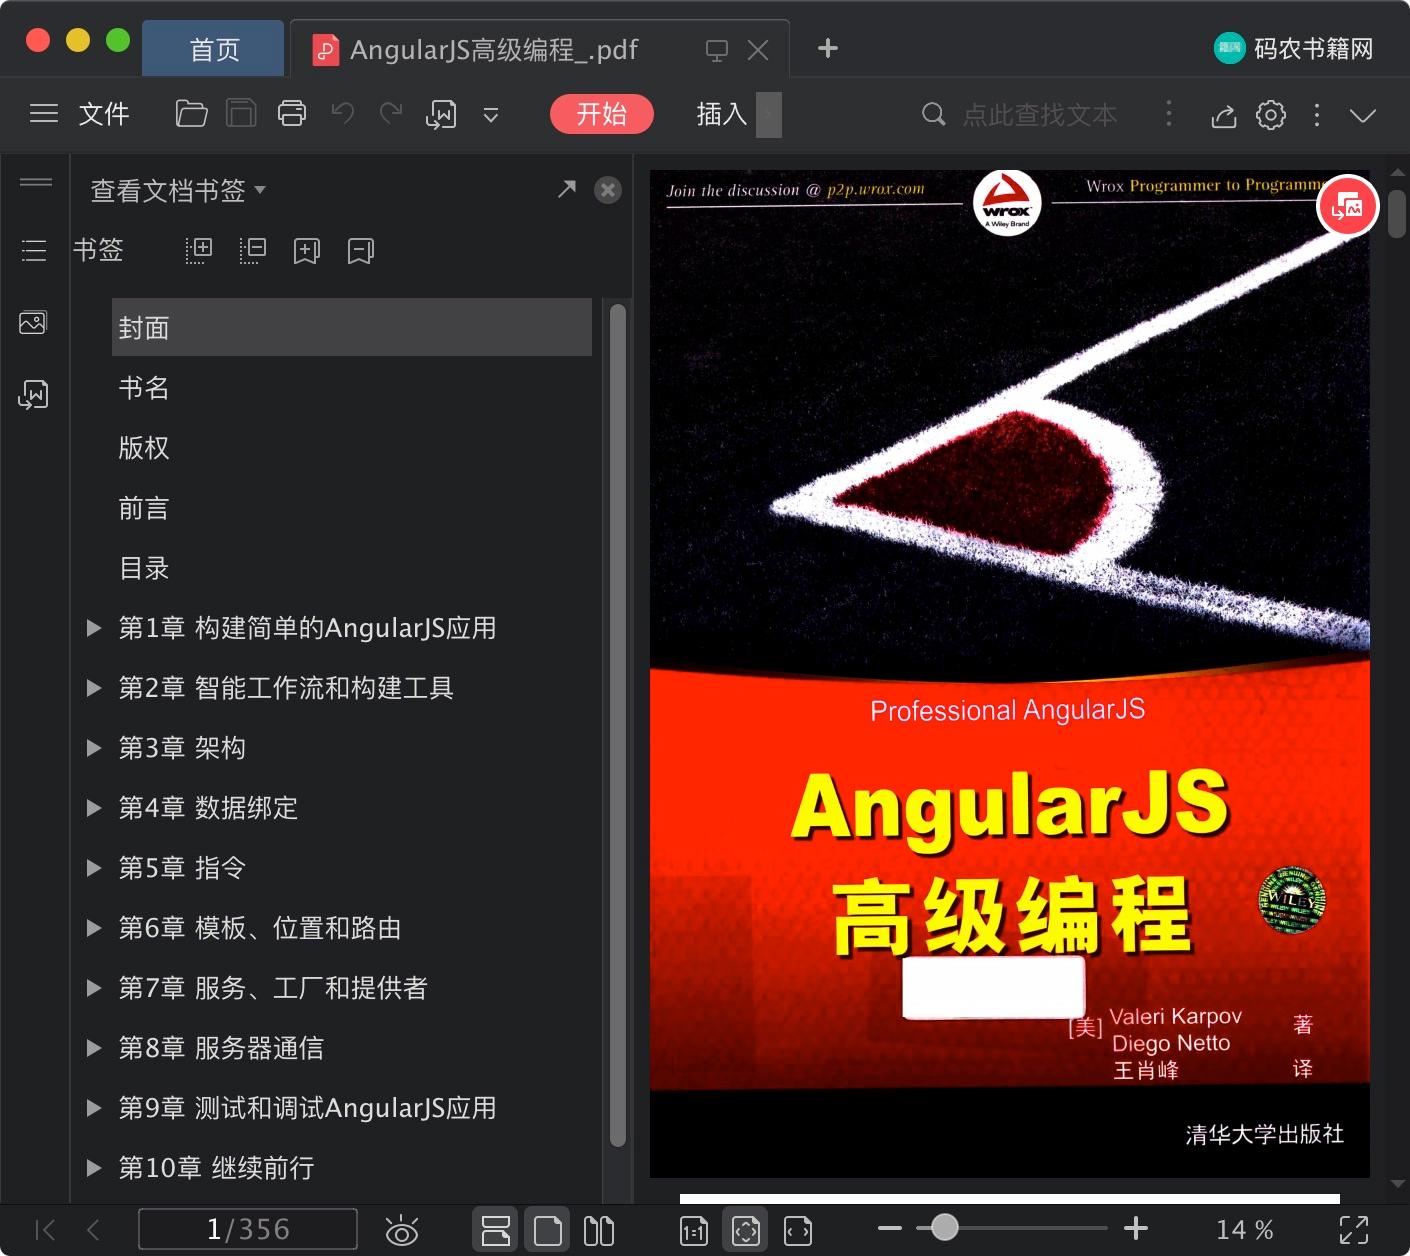Expand 第6章 模板、位置和路由
Screen dimensions: 1410x1256
94,928
